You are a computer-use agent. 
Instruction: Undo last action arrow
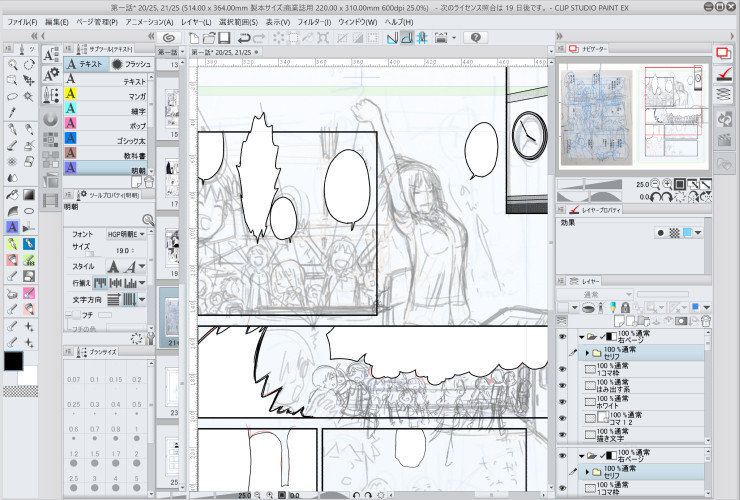(244, 38)
